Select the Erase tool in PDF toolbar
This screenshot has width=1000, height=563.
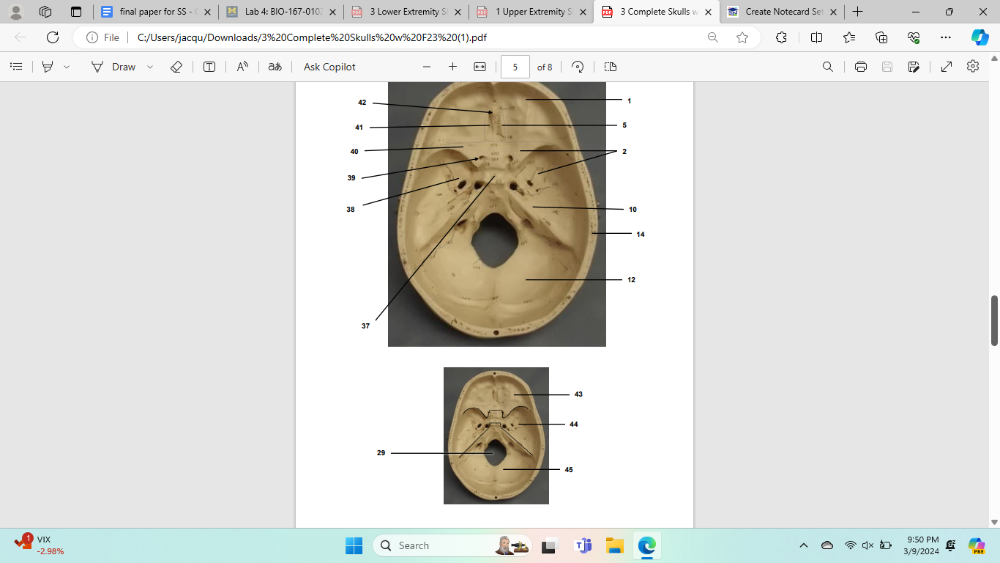[x=176, y=67]
